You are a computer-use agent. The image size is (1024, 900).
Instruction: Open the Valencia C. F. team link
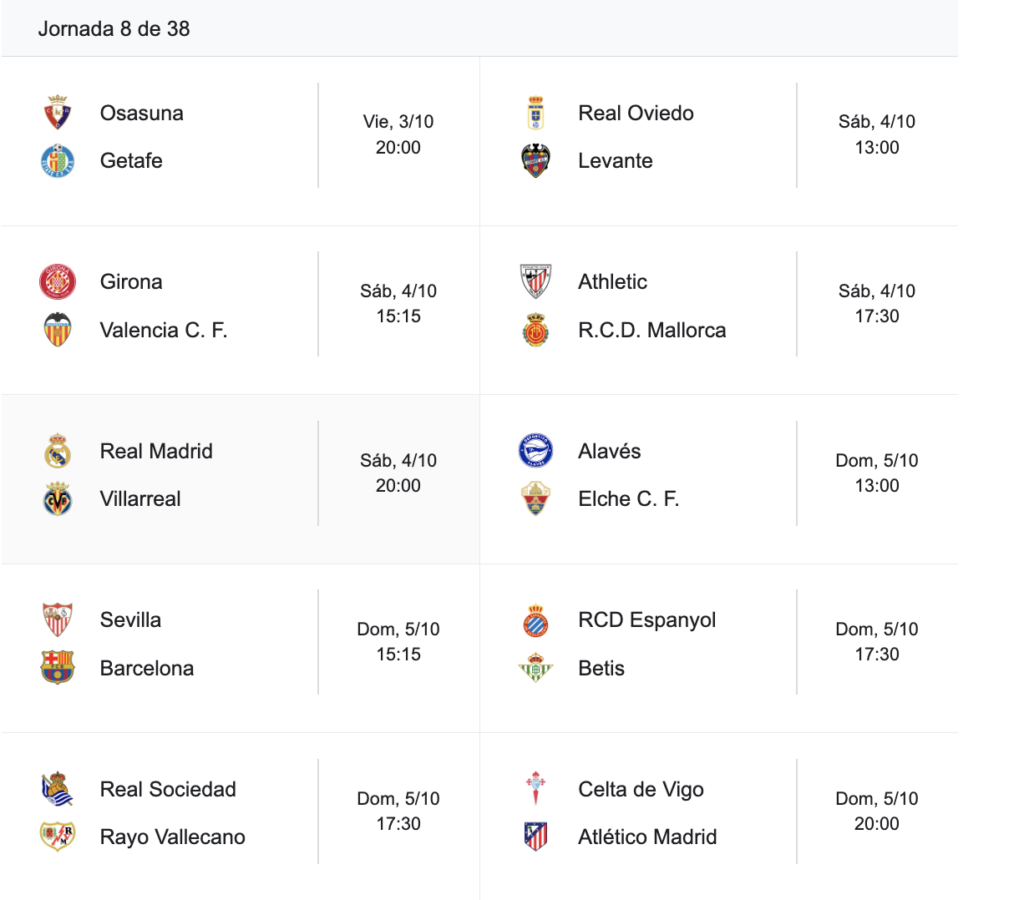click(163, 330)
